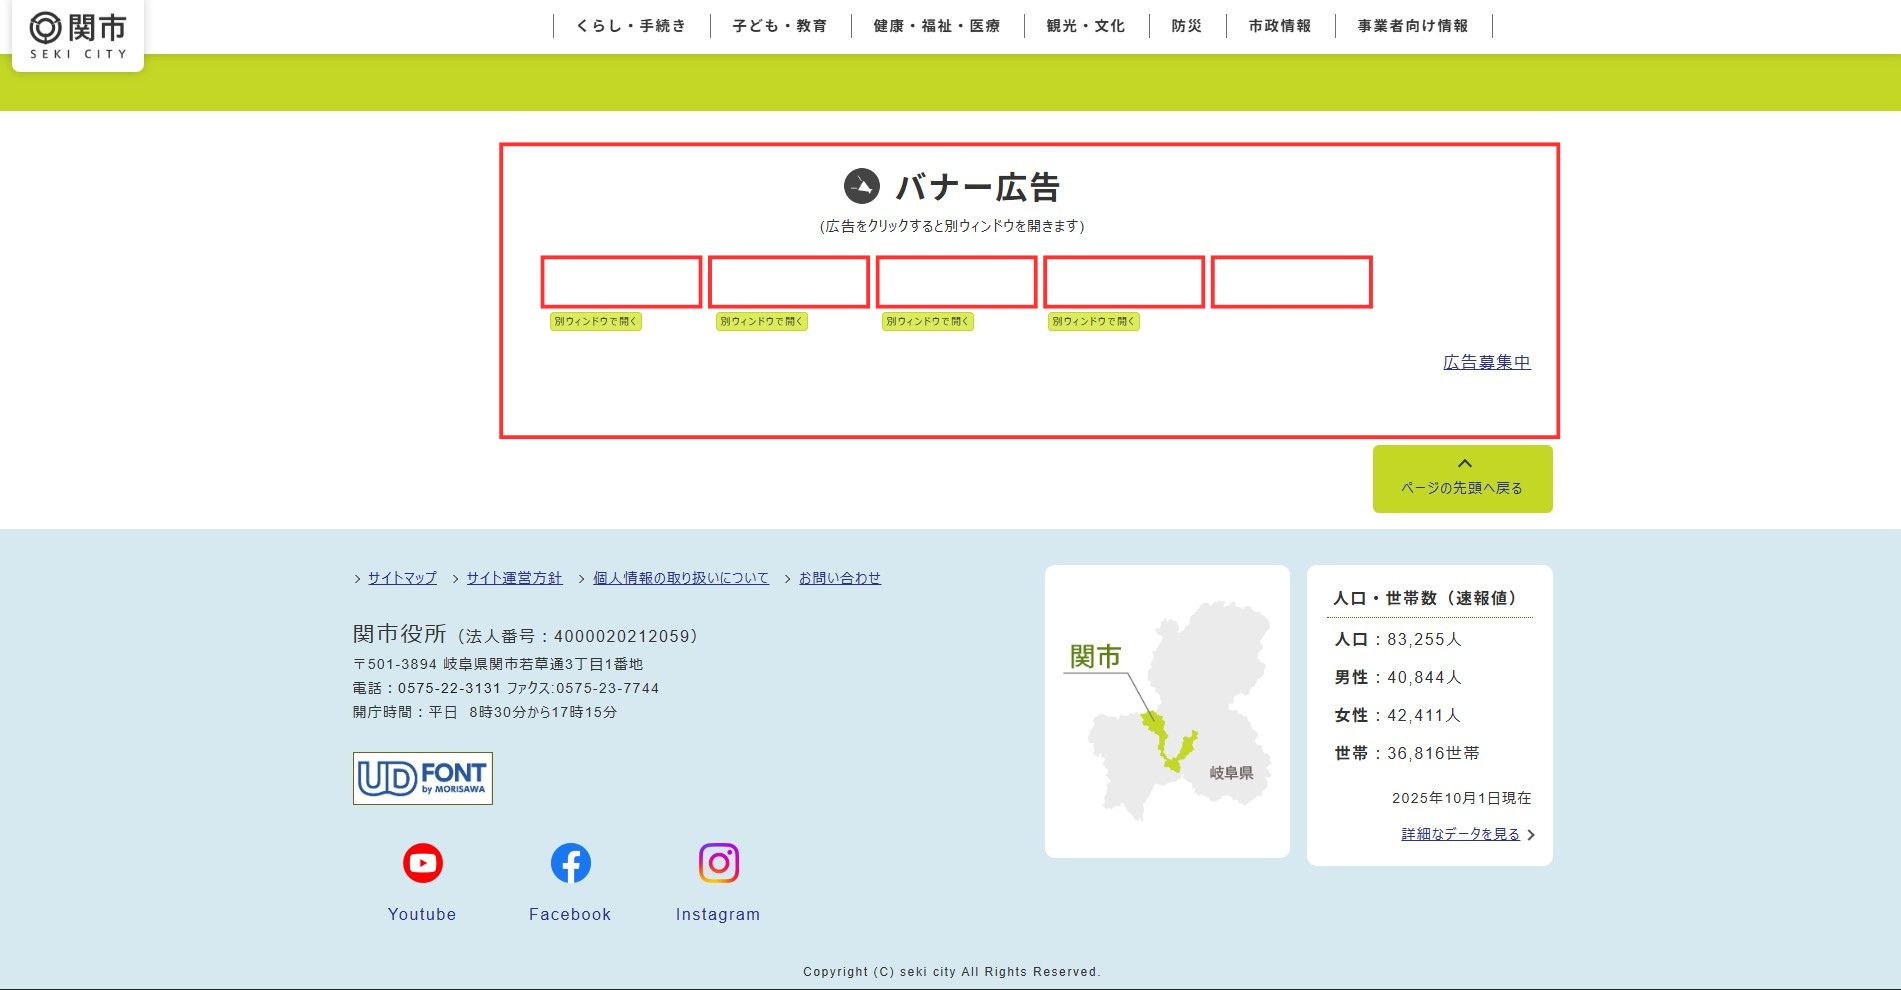Open the お問い合わせ link
The image size is (1901, 990).
tap(840, 578)
